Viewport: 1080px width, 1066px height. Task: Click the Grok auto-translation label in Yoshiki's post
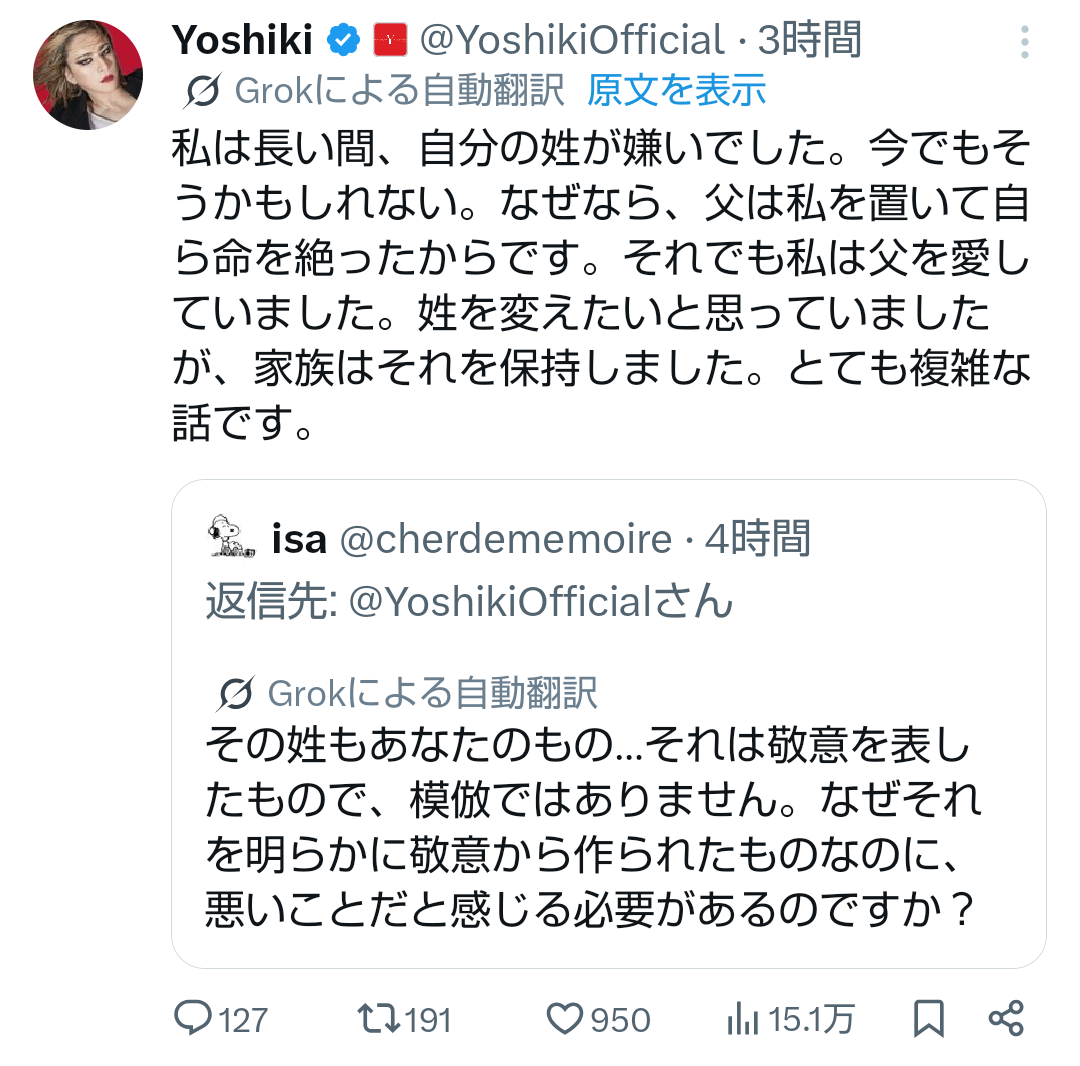click(399, 91)
